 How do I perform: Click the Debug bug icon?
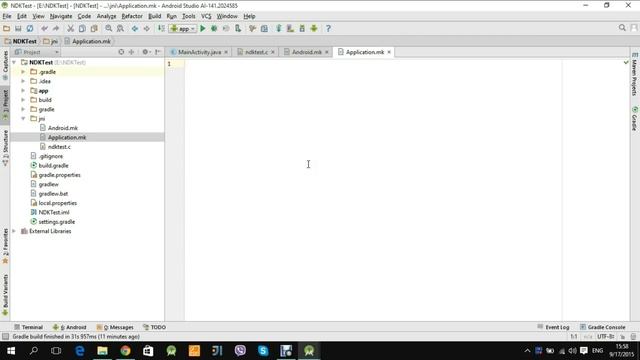pos(214,29)
